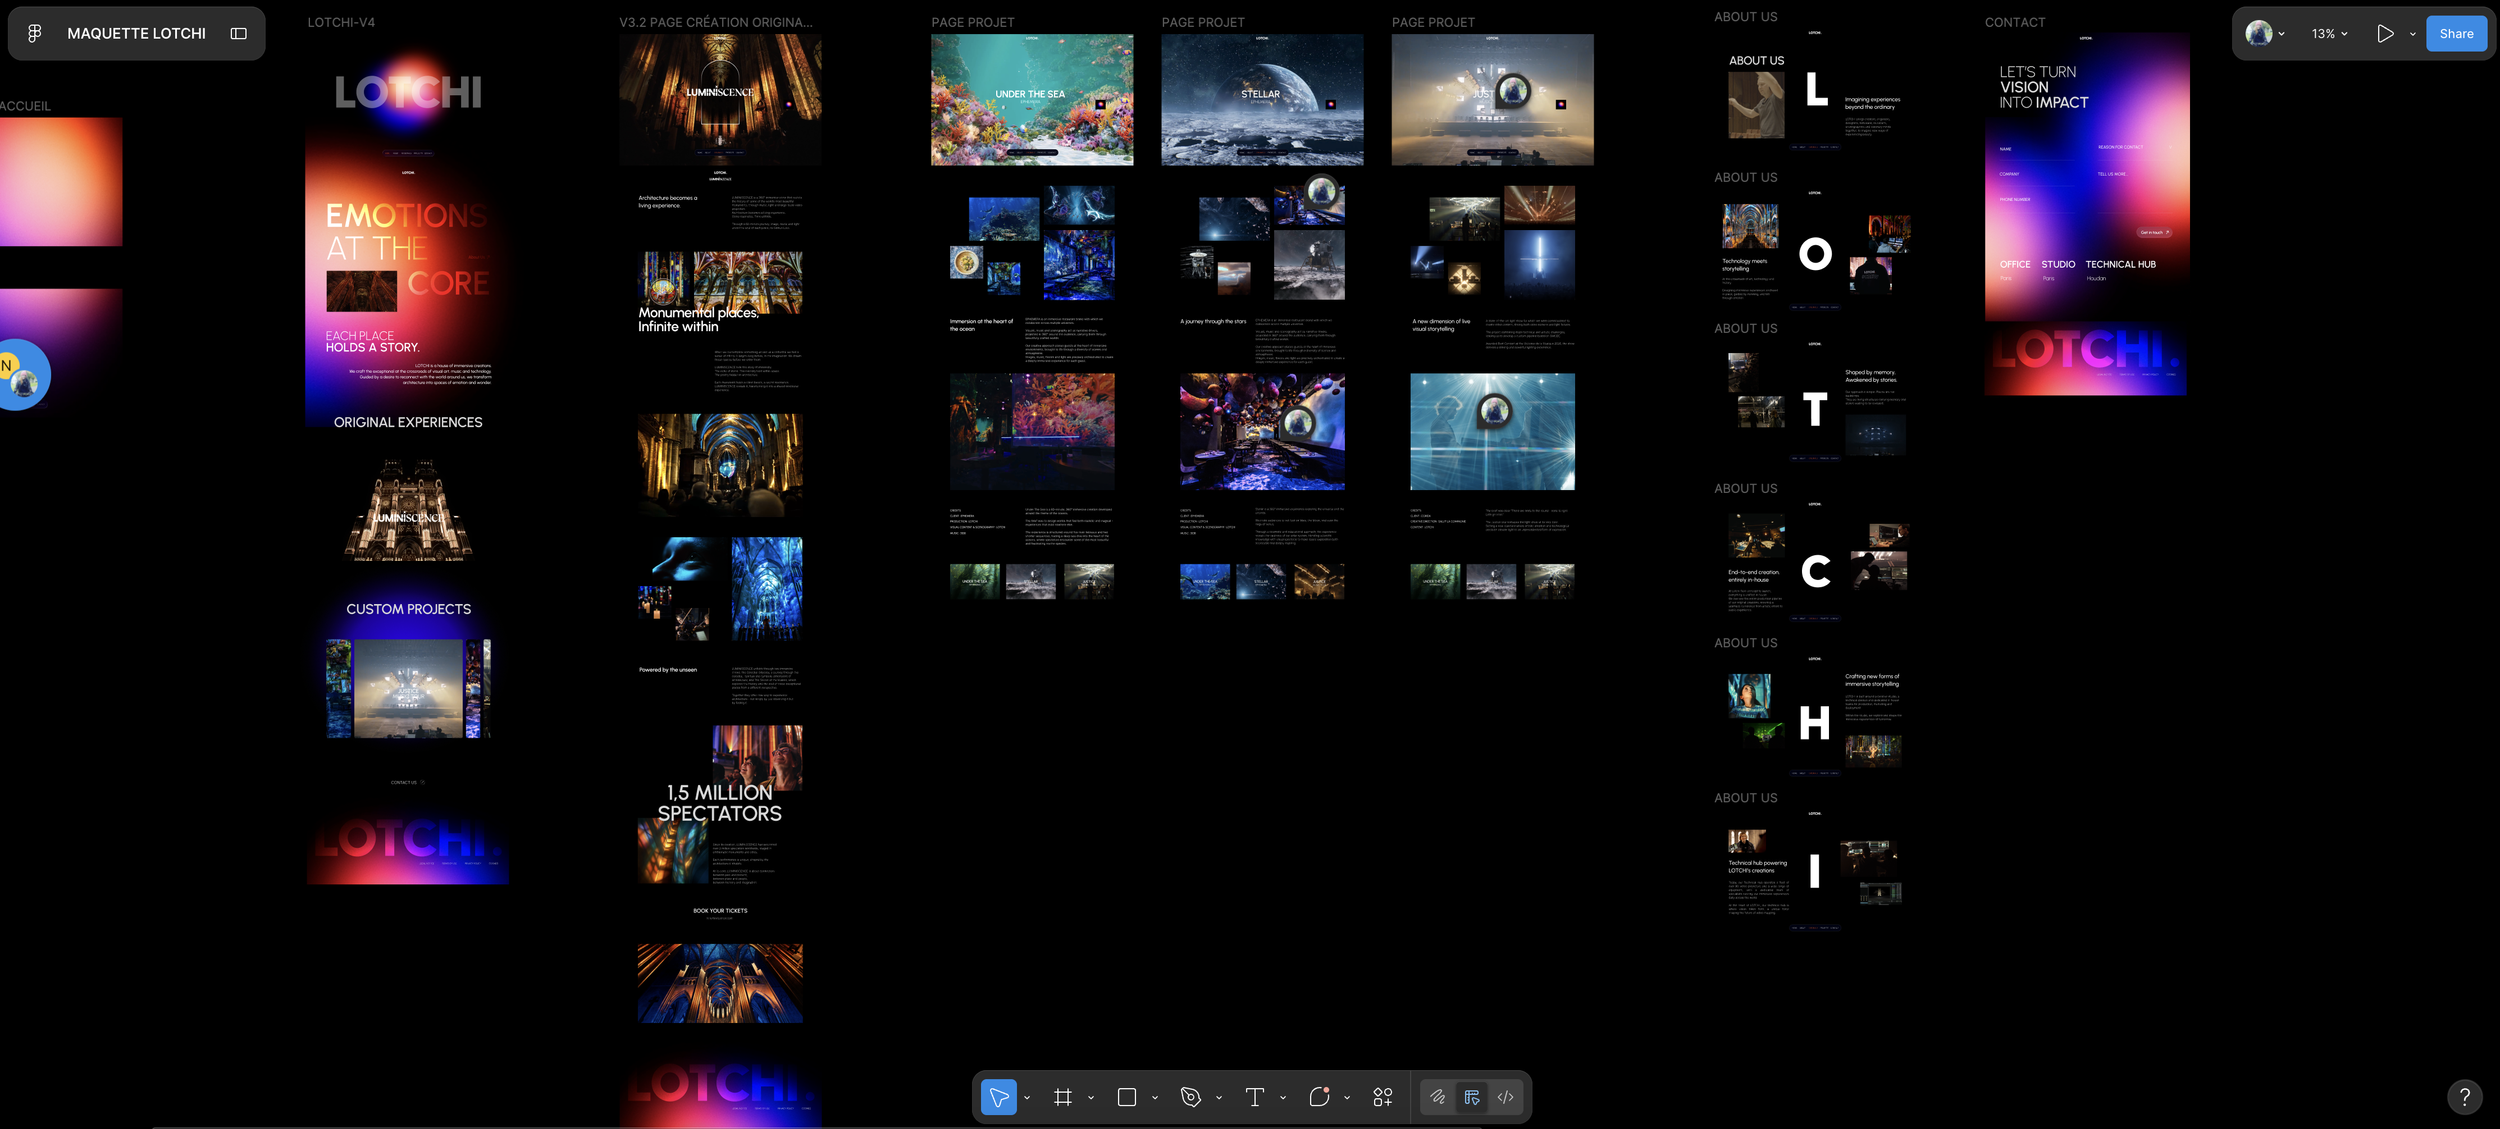Click the TECHNICAL HUB label

(x=2120, y=265)
